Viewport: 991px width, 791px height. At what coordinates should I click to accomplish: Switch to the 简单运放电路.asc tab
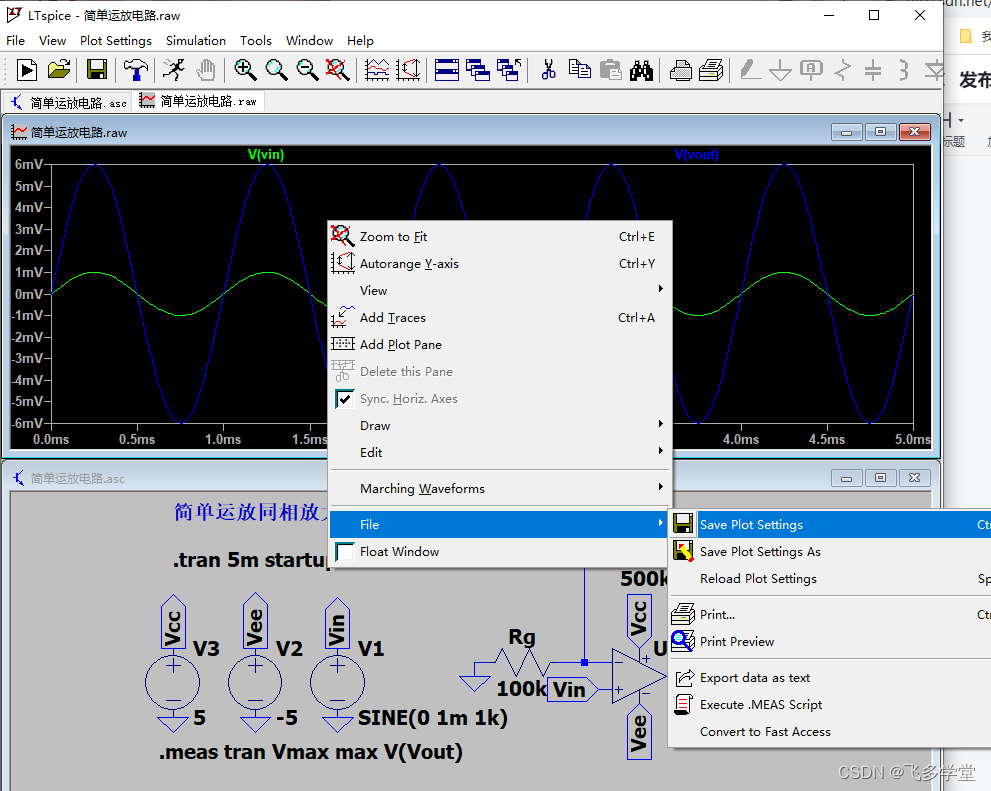point(68,102)
